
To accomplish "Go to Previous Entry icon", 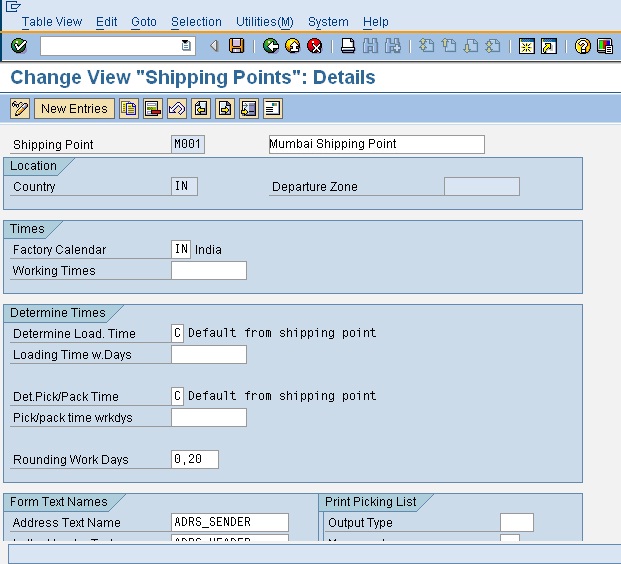I will pyautogui.click(x=201, y=109).
